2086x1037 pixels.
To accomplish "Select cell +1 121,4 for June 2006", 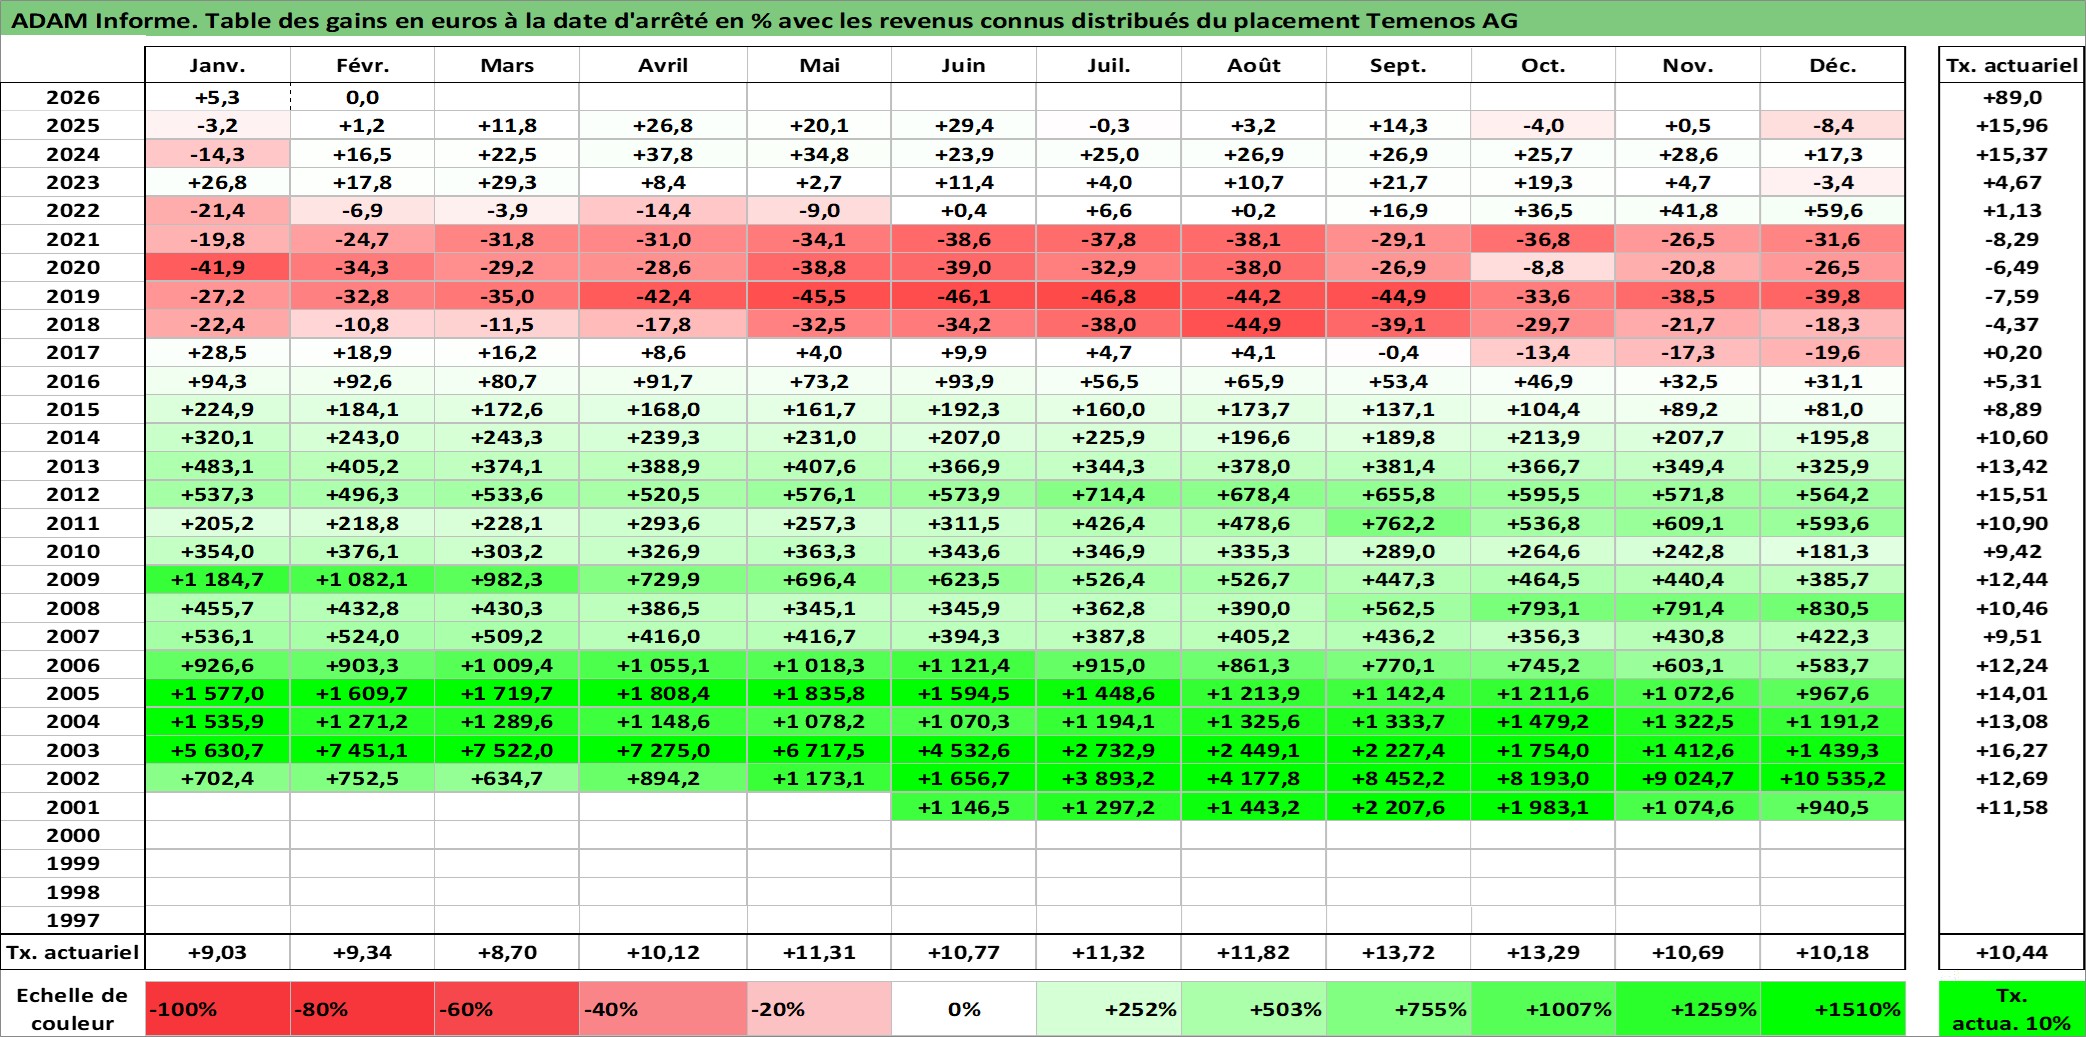I will (963, 665).
